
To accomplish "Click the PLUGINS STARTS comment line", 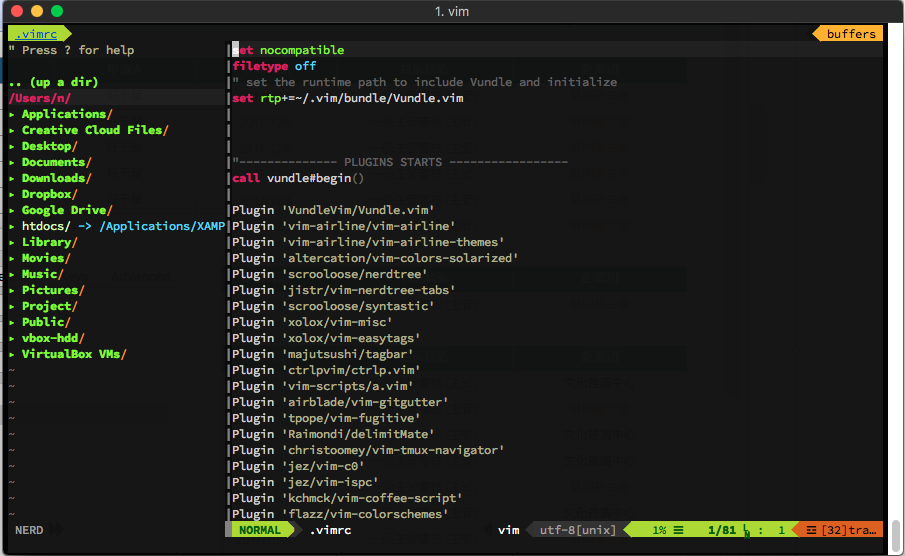I will 400,162.
